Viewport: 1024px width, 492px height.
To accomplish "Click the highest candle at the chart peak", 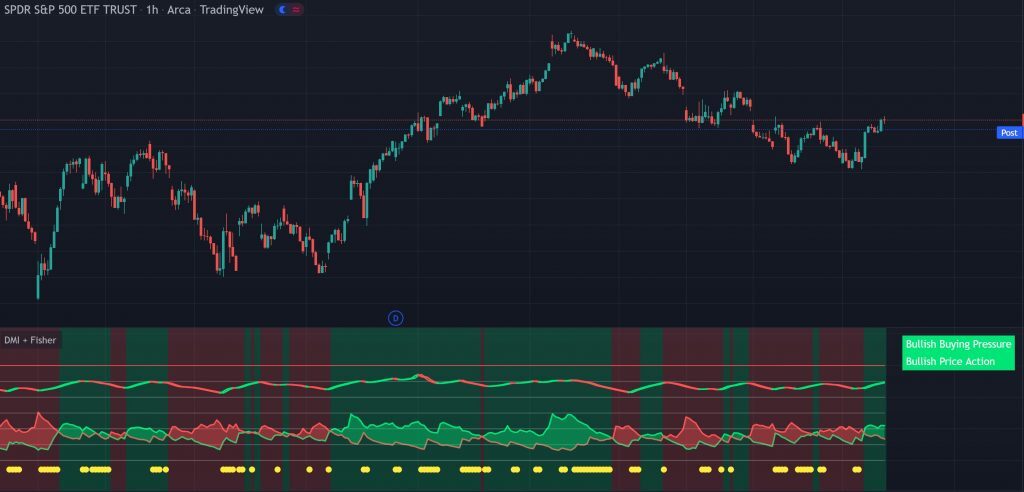I will [569, 37].
